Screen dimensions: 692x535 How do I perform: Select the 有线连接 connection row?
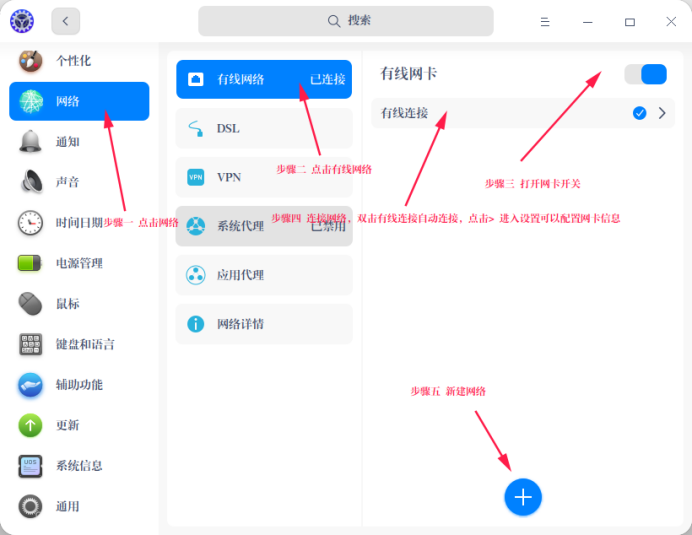coord(523,113)
